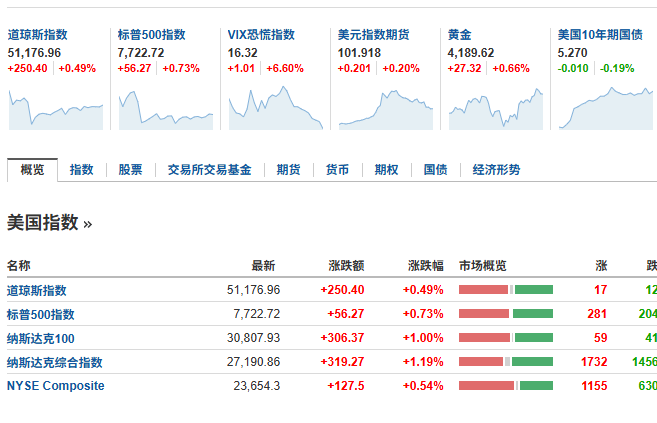The height and width of the screenshot is (423, 657).
Task: Sort the table by 最新 column header
Action: tap(263, 266)
